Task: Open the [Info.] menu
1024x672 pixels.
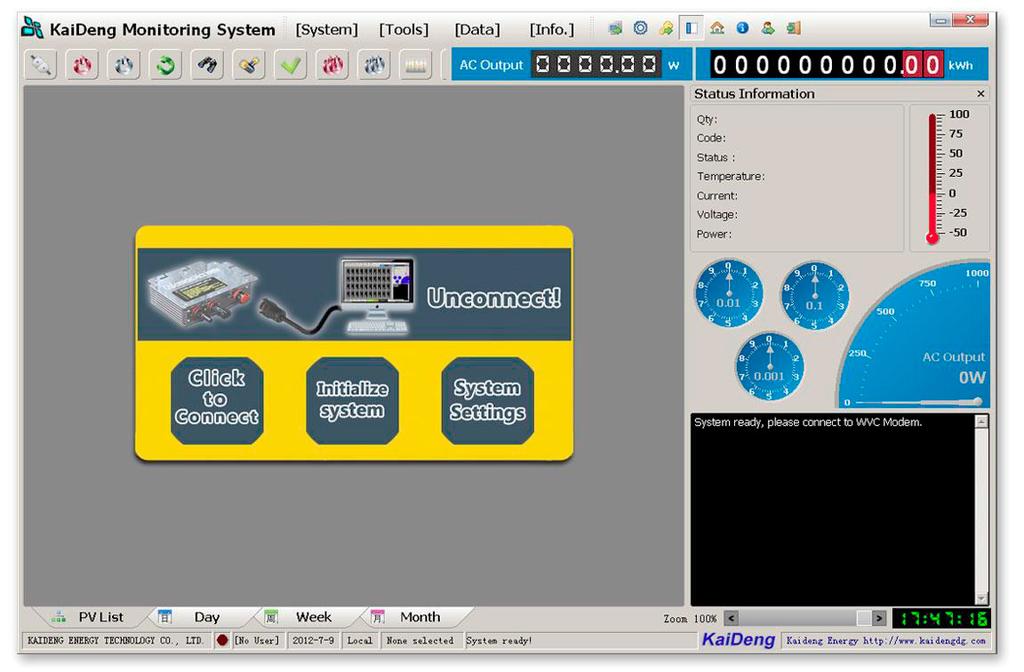Action: click(x=552, y=30)
